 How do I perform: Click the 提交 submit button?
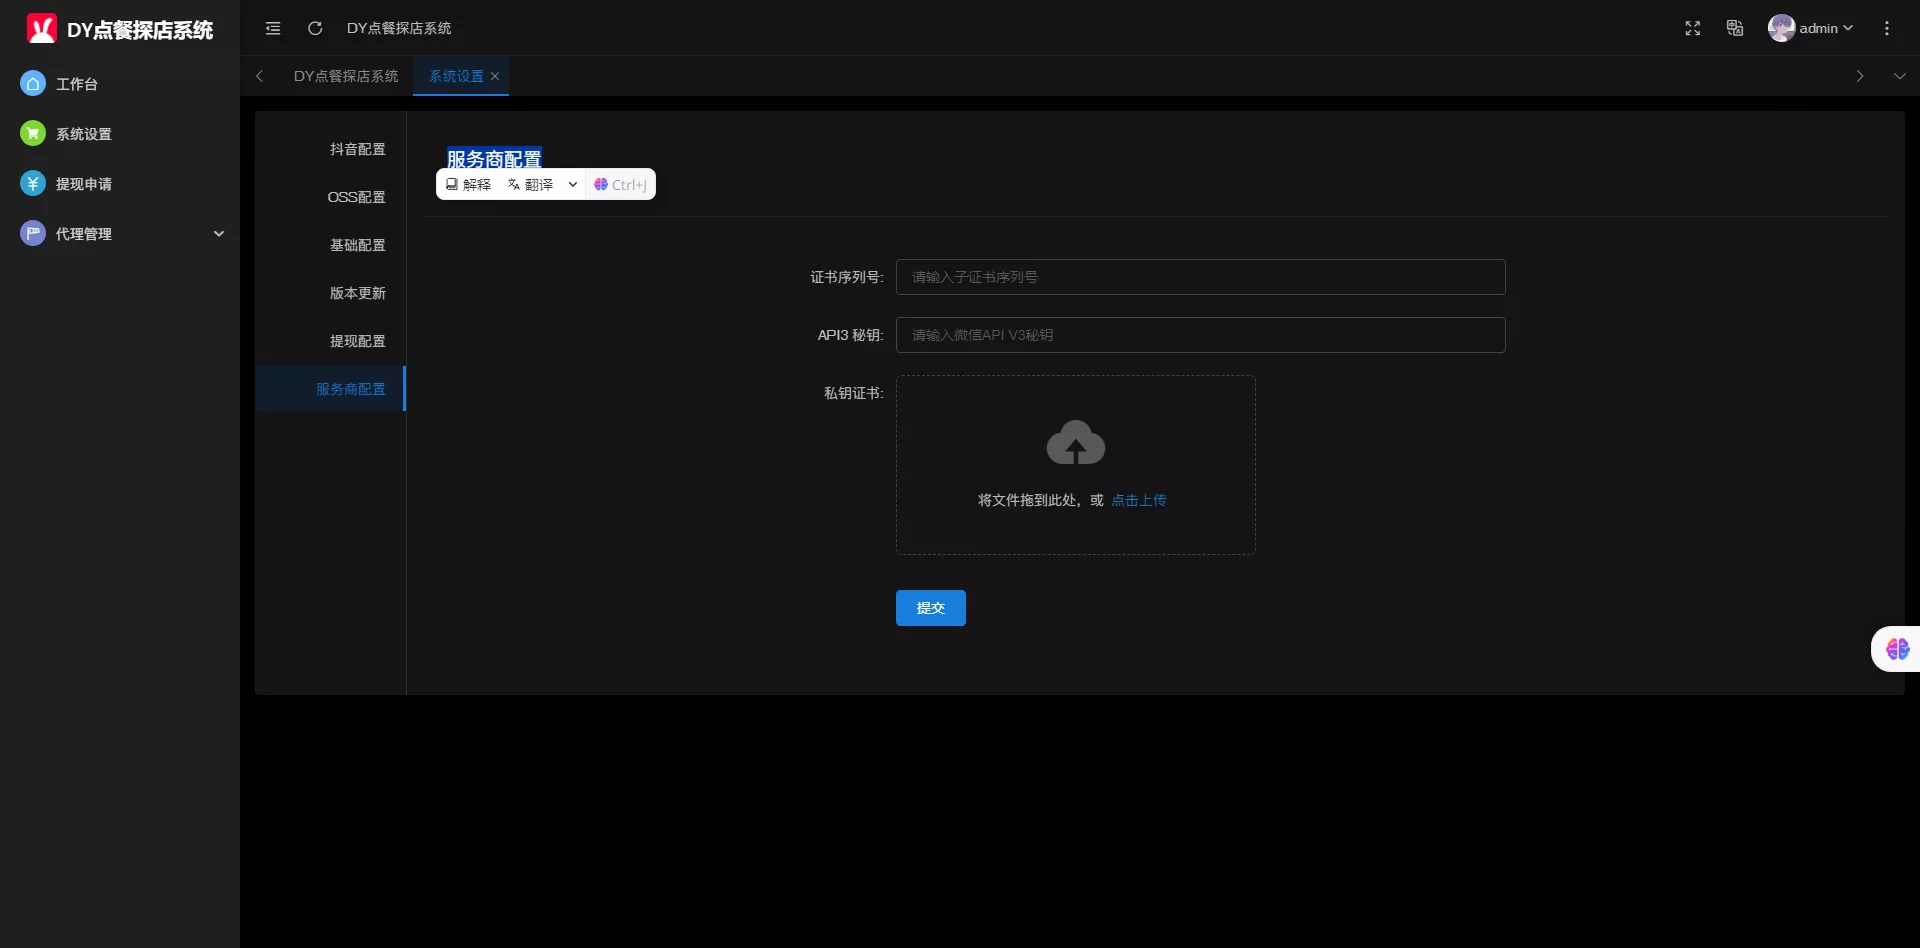click(930, 608)
